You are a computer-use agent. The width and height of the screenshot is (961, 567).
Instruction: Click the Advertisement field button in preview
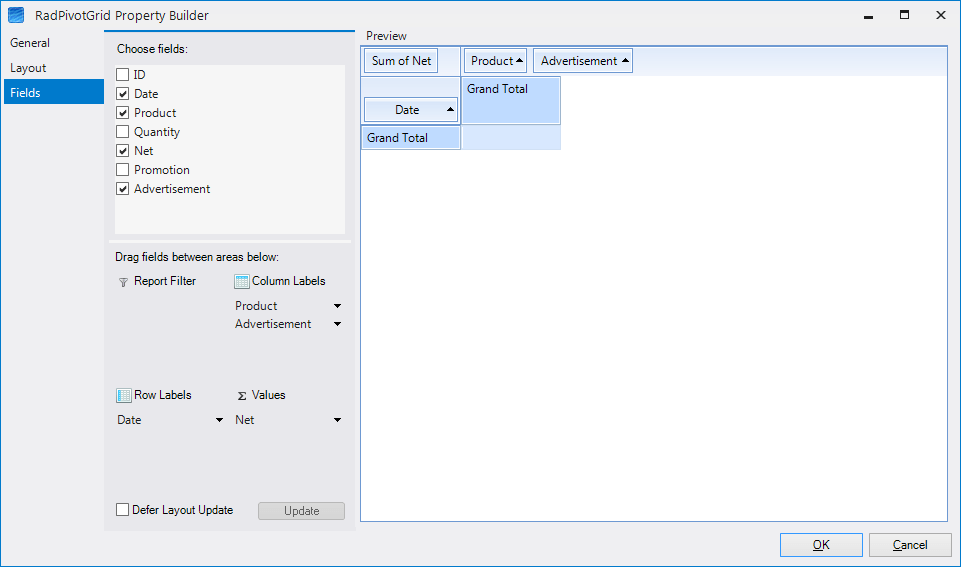tap(583, 61)
